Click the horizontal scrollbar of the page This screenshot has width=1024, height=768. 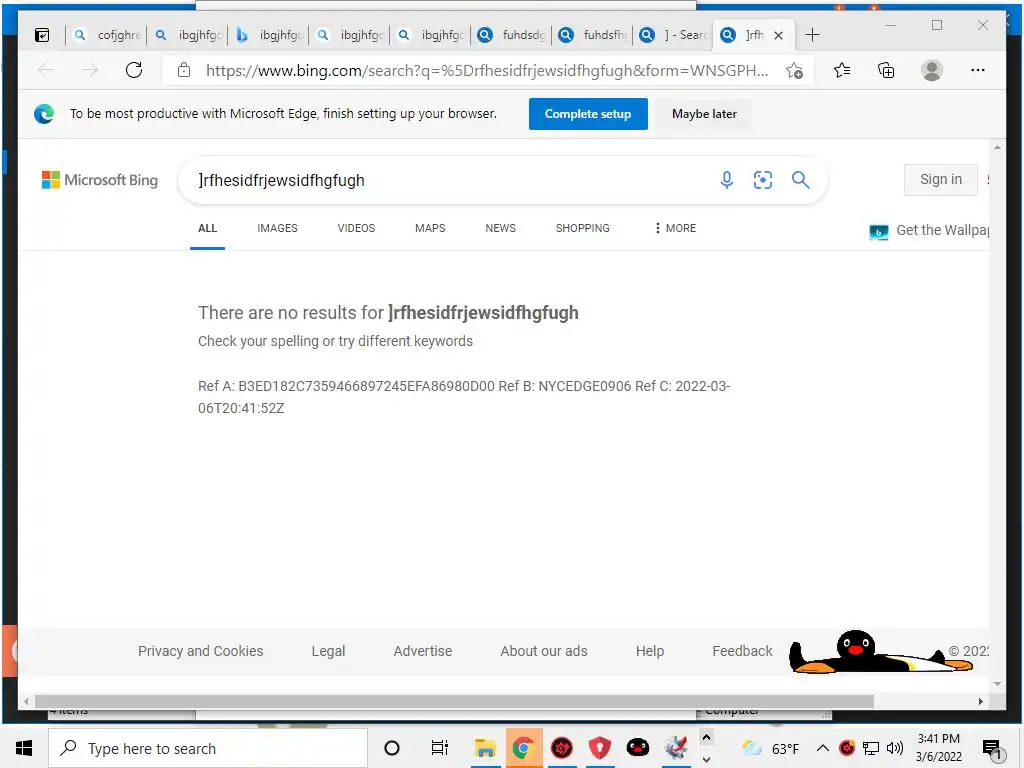coord(454,701)
